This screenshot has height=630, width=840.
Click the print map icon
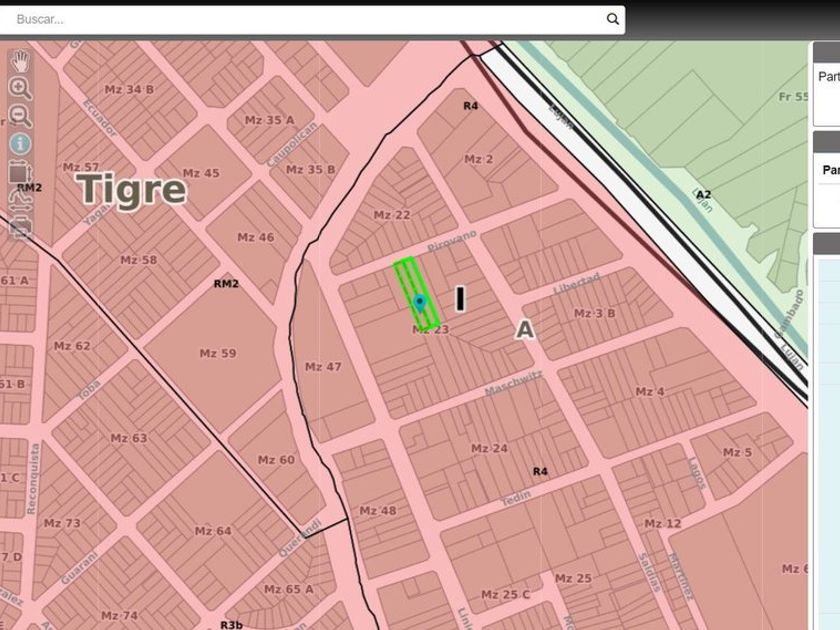click(x=20, y=228)
